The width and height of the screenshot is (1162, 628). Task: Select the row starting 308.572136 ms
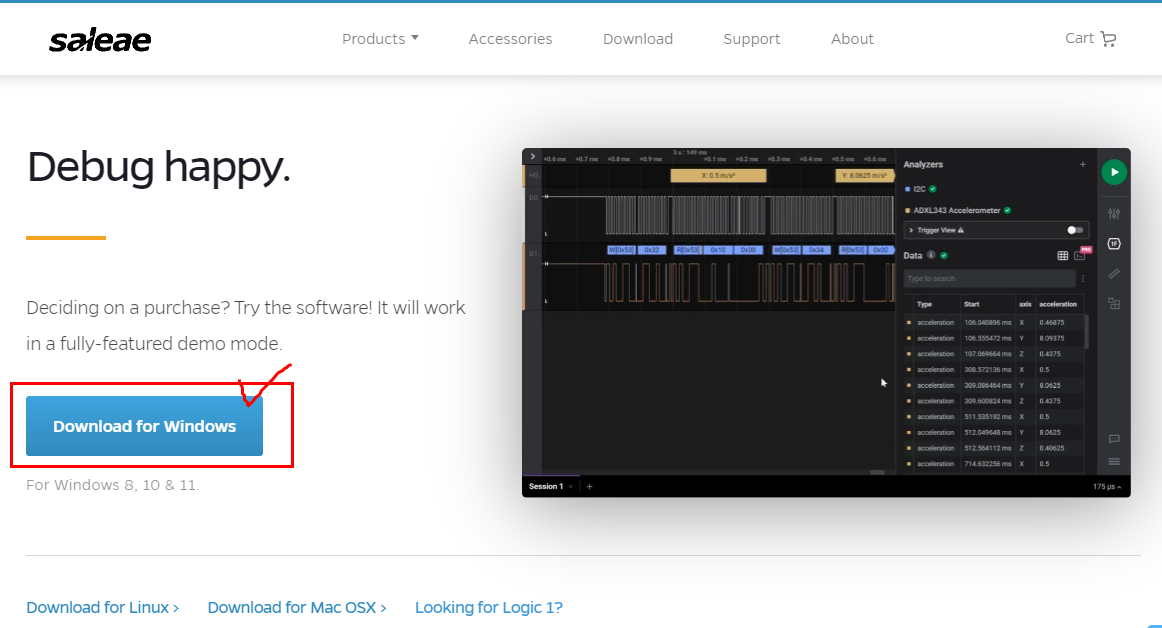point(994,370)
